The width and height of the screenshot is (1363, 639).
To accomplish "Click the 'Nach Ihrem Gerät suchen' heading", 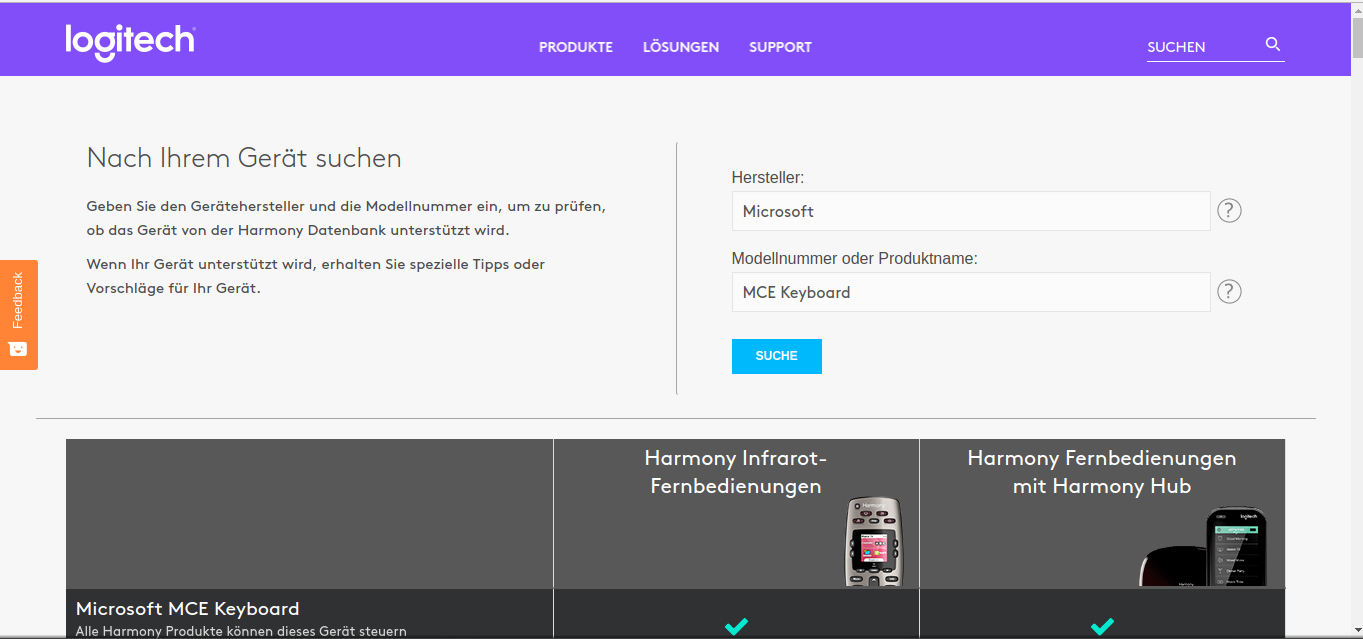I will 244,158.
